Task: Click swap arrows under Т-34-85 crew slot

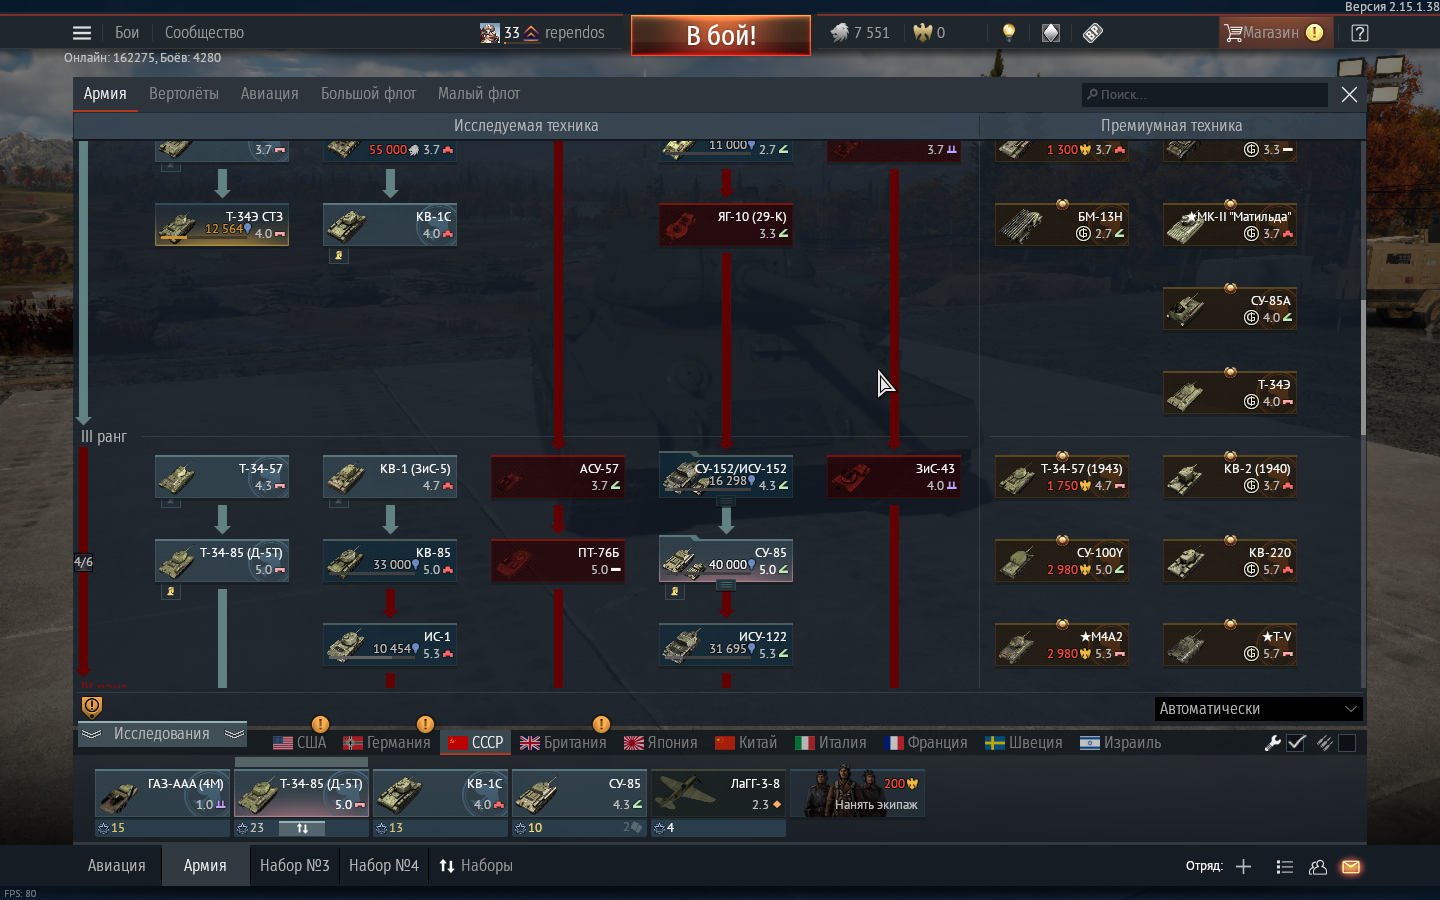Action: click(x=302, y=828)
